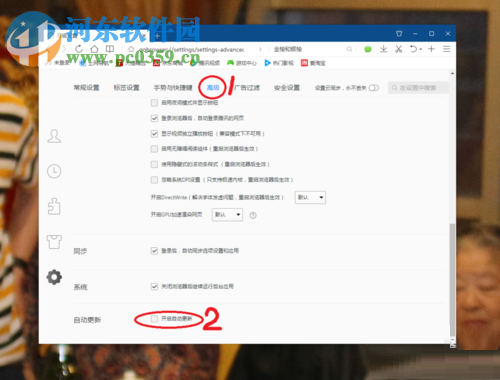Open the 游戏中心 bookmark
Viewport: 500px width, 380px height.
pyautogui.click(x=242, y=63)
